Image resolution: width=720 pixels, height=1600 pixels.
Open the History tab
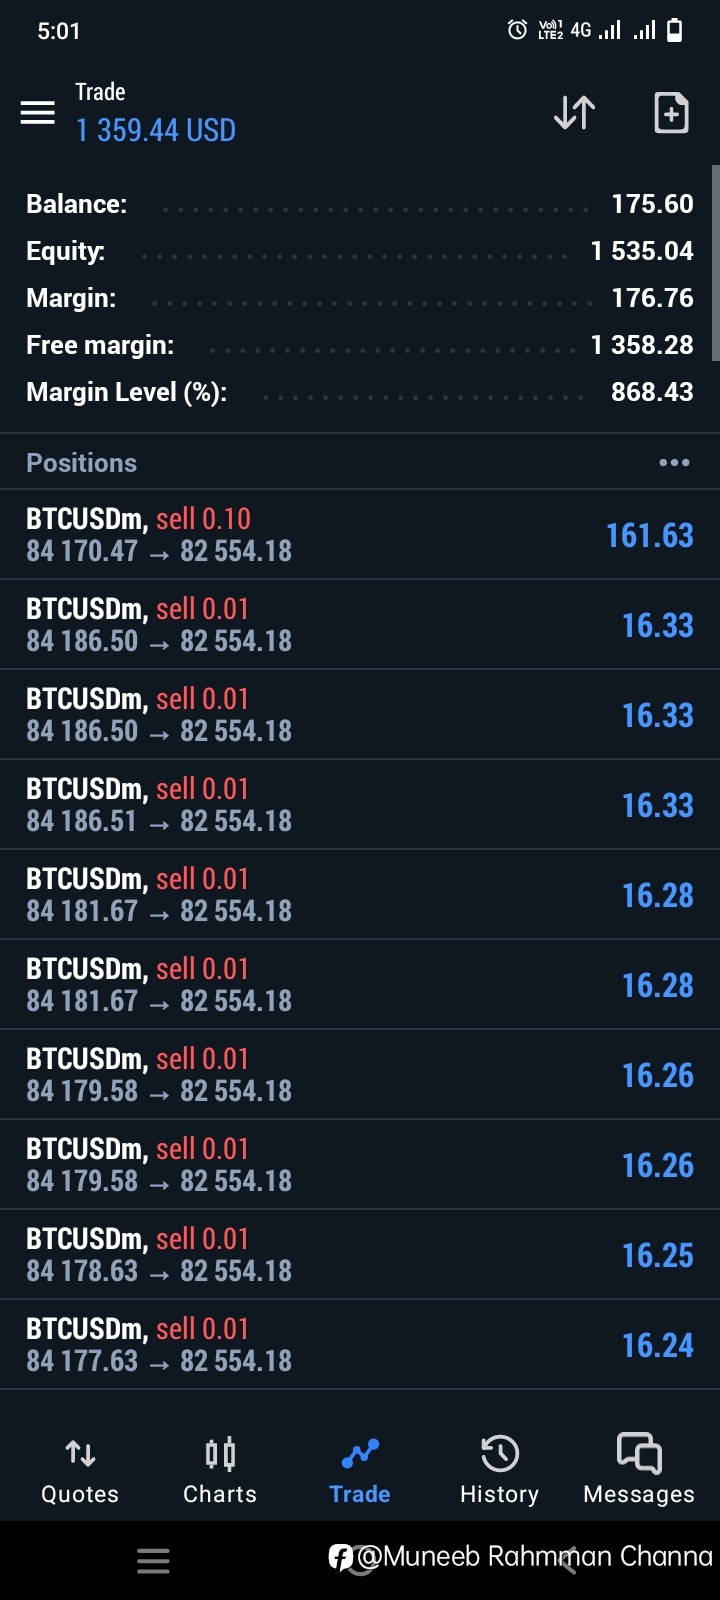pos(499,1472)
